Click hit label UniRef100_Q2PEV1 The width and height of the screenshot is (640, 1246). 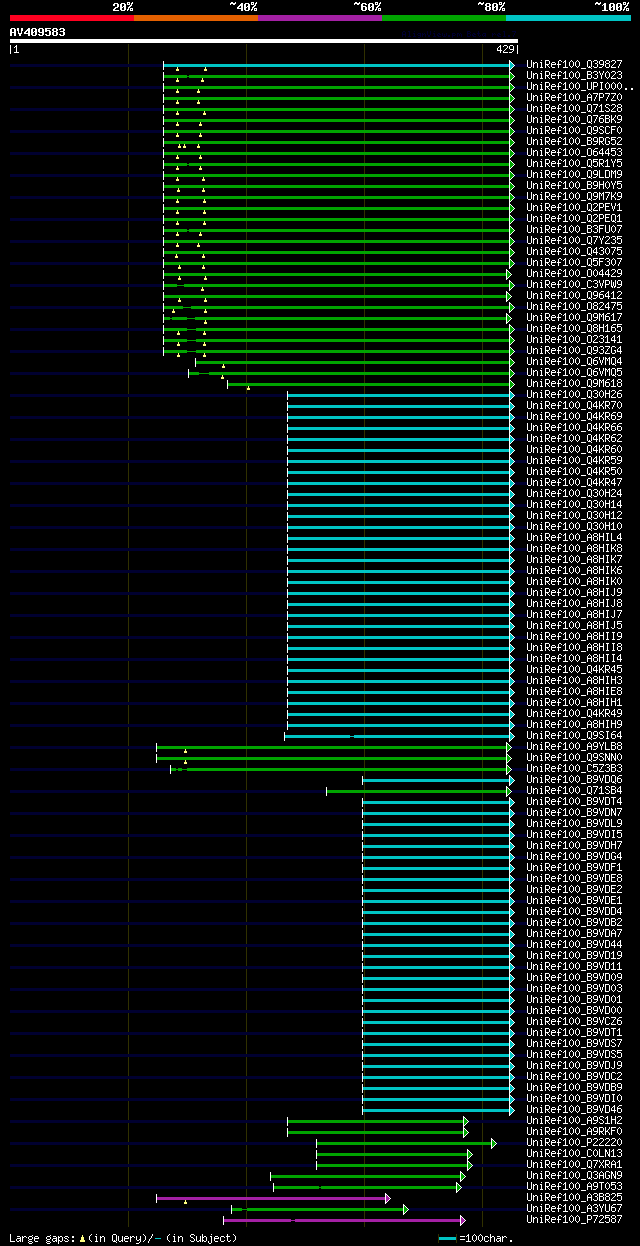pyautogui.click(x=574, y=208)
